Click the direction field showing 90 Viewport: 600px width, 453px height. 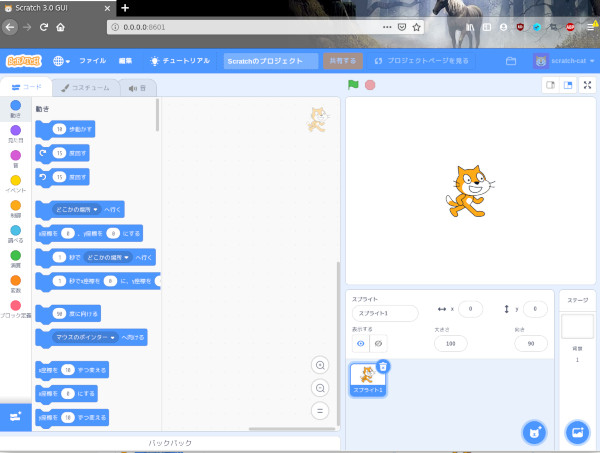tap(531, 344)
